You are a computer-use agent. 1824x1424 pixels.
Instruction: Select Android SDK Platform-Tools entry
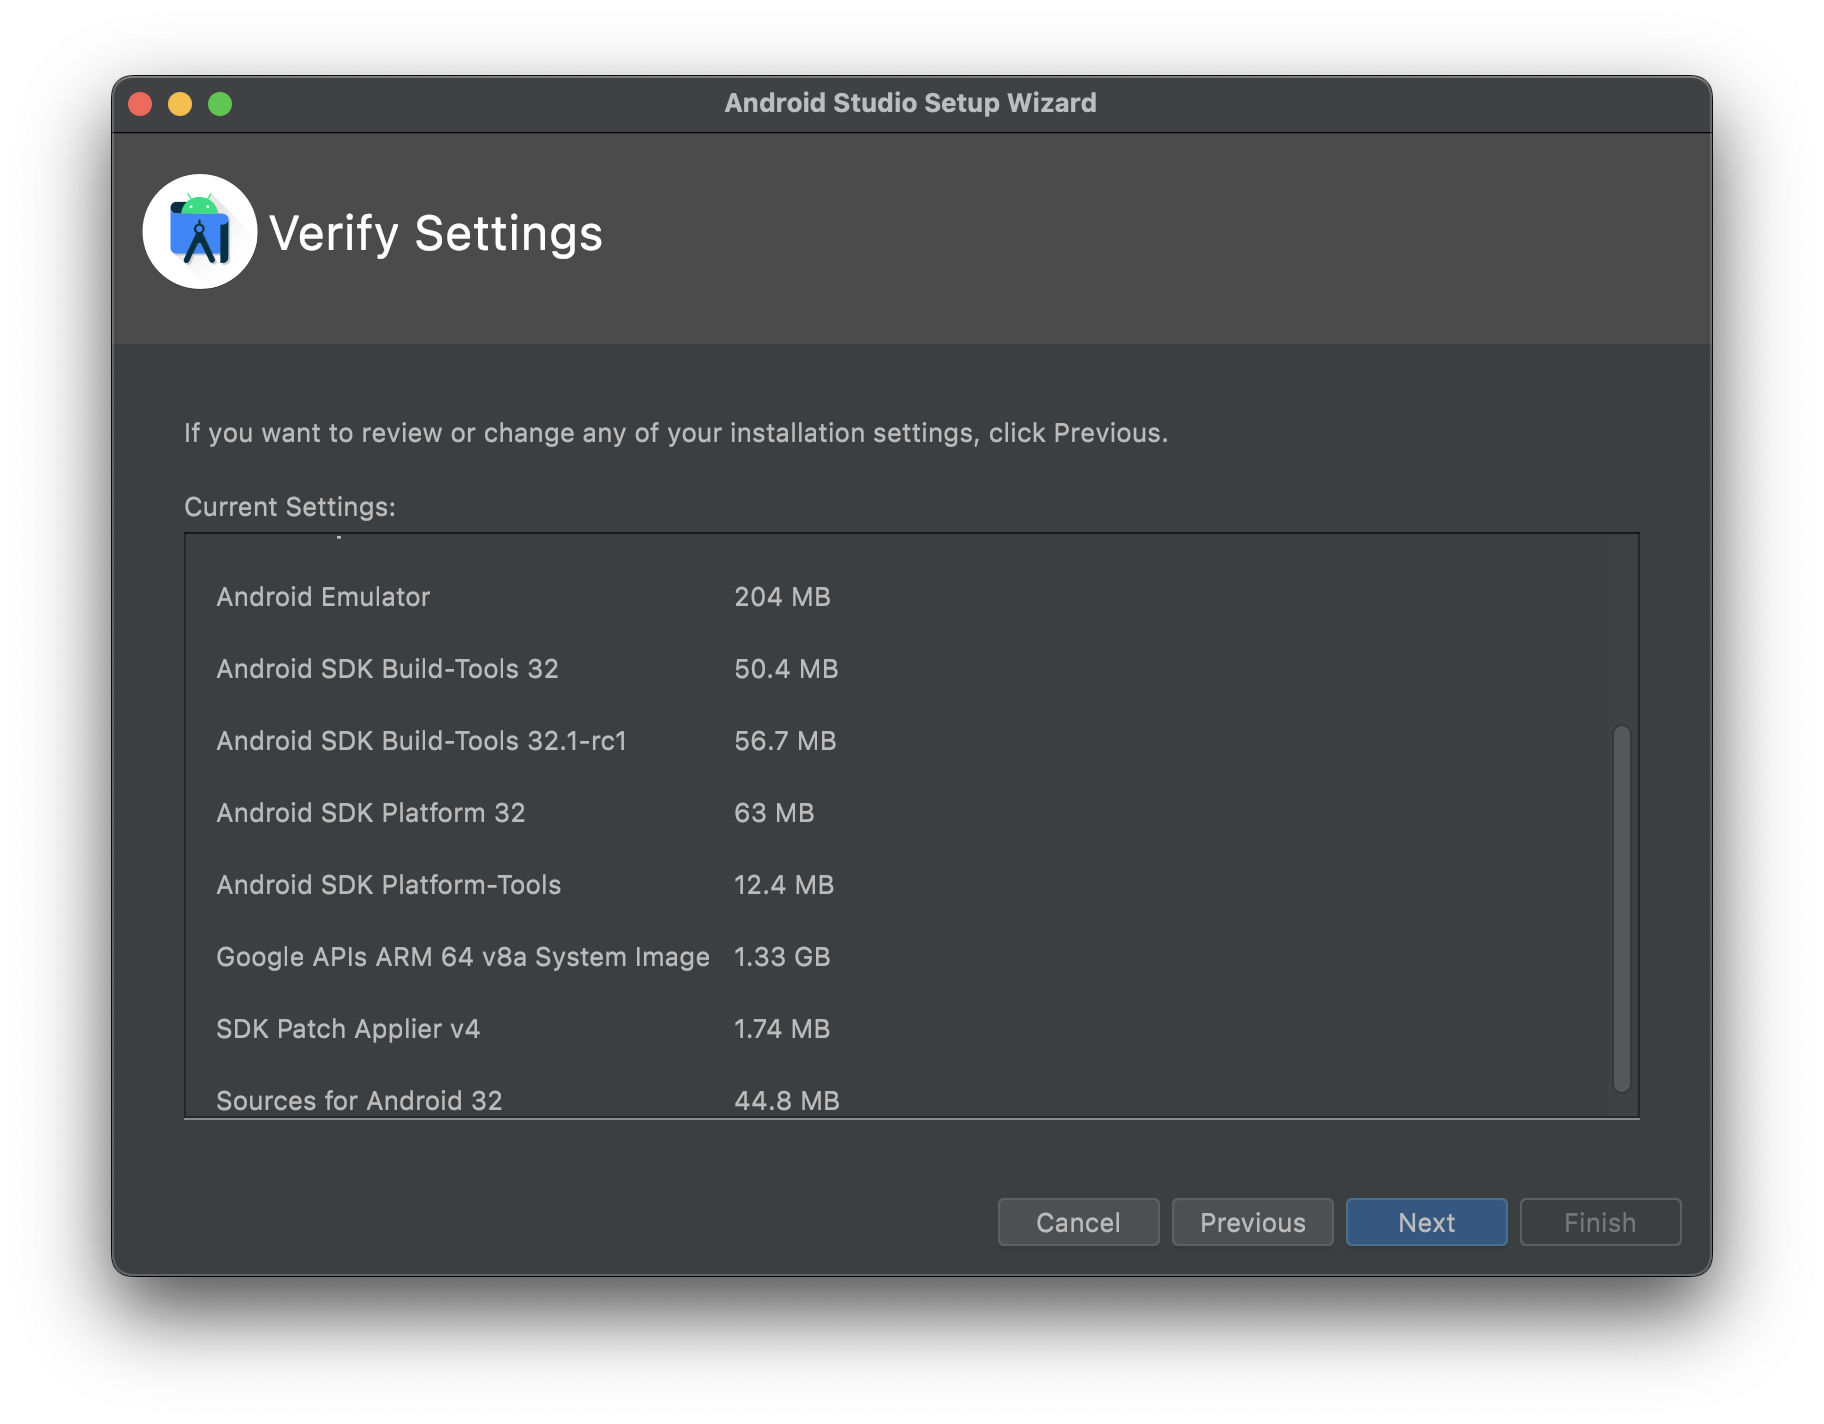388,885
